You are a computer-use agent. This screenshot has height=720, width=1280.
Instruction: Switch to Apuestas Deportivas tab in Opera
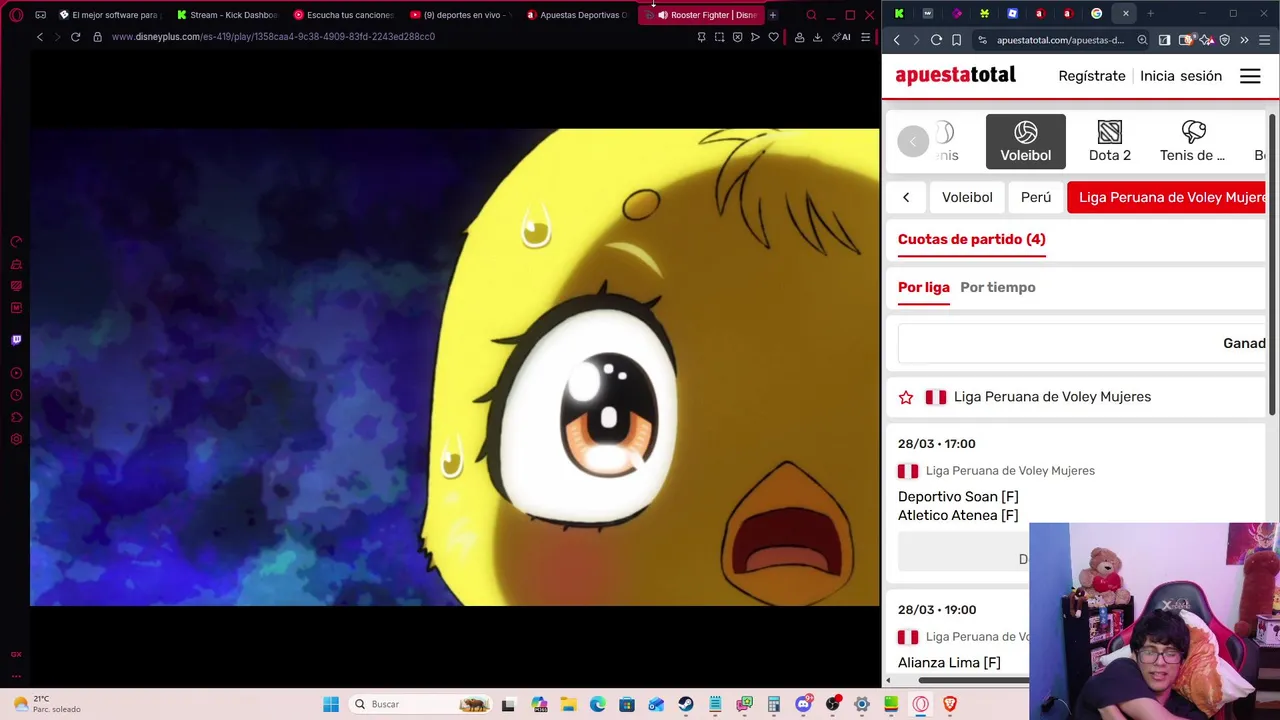point(577,15)
